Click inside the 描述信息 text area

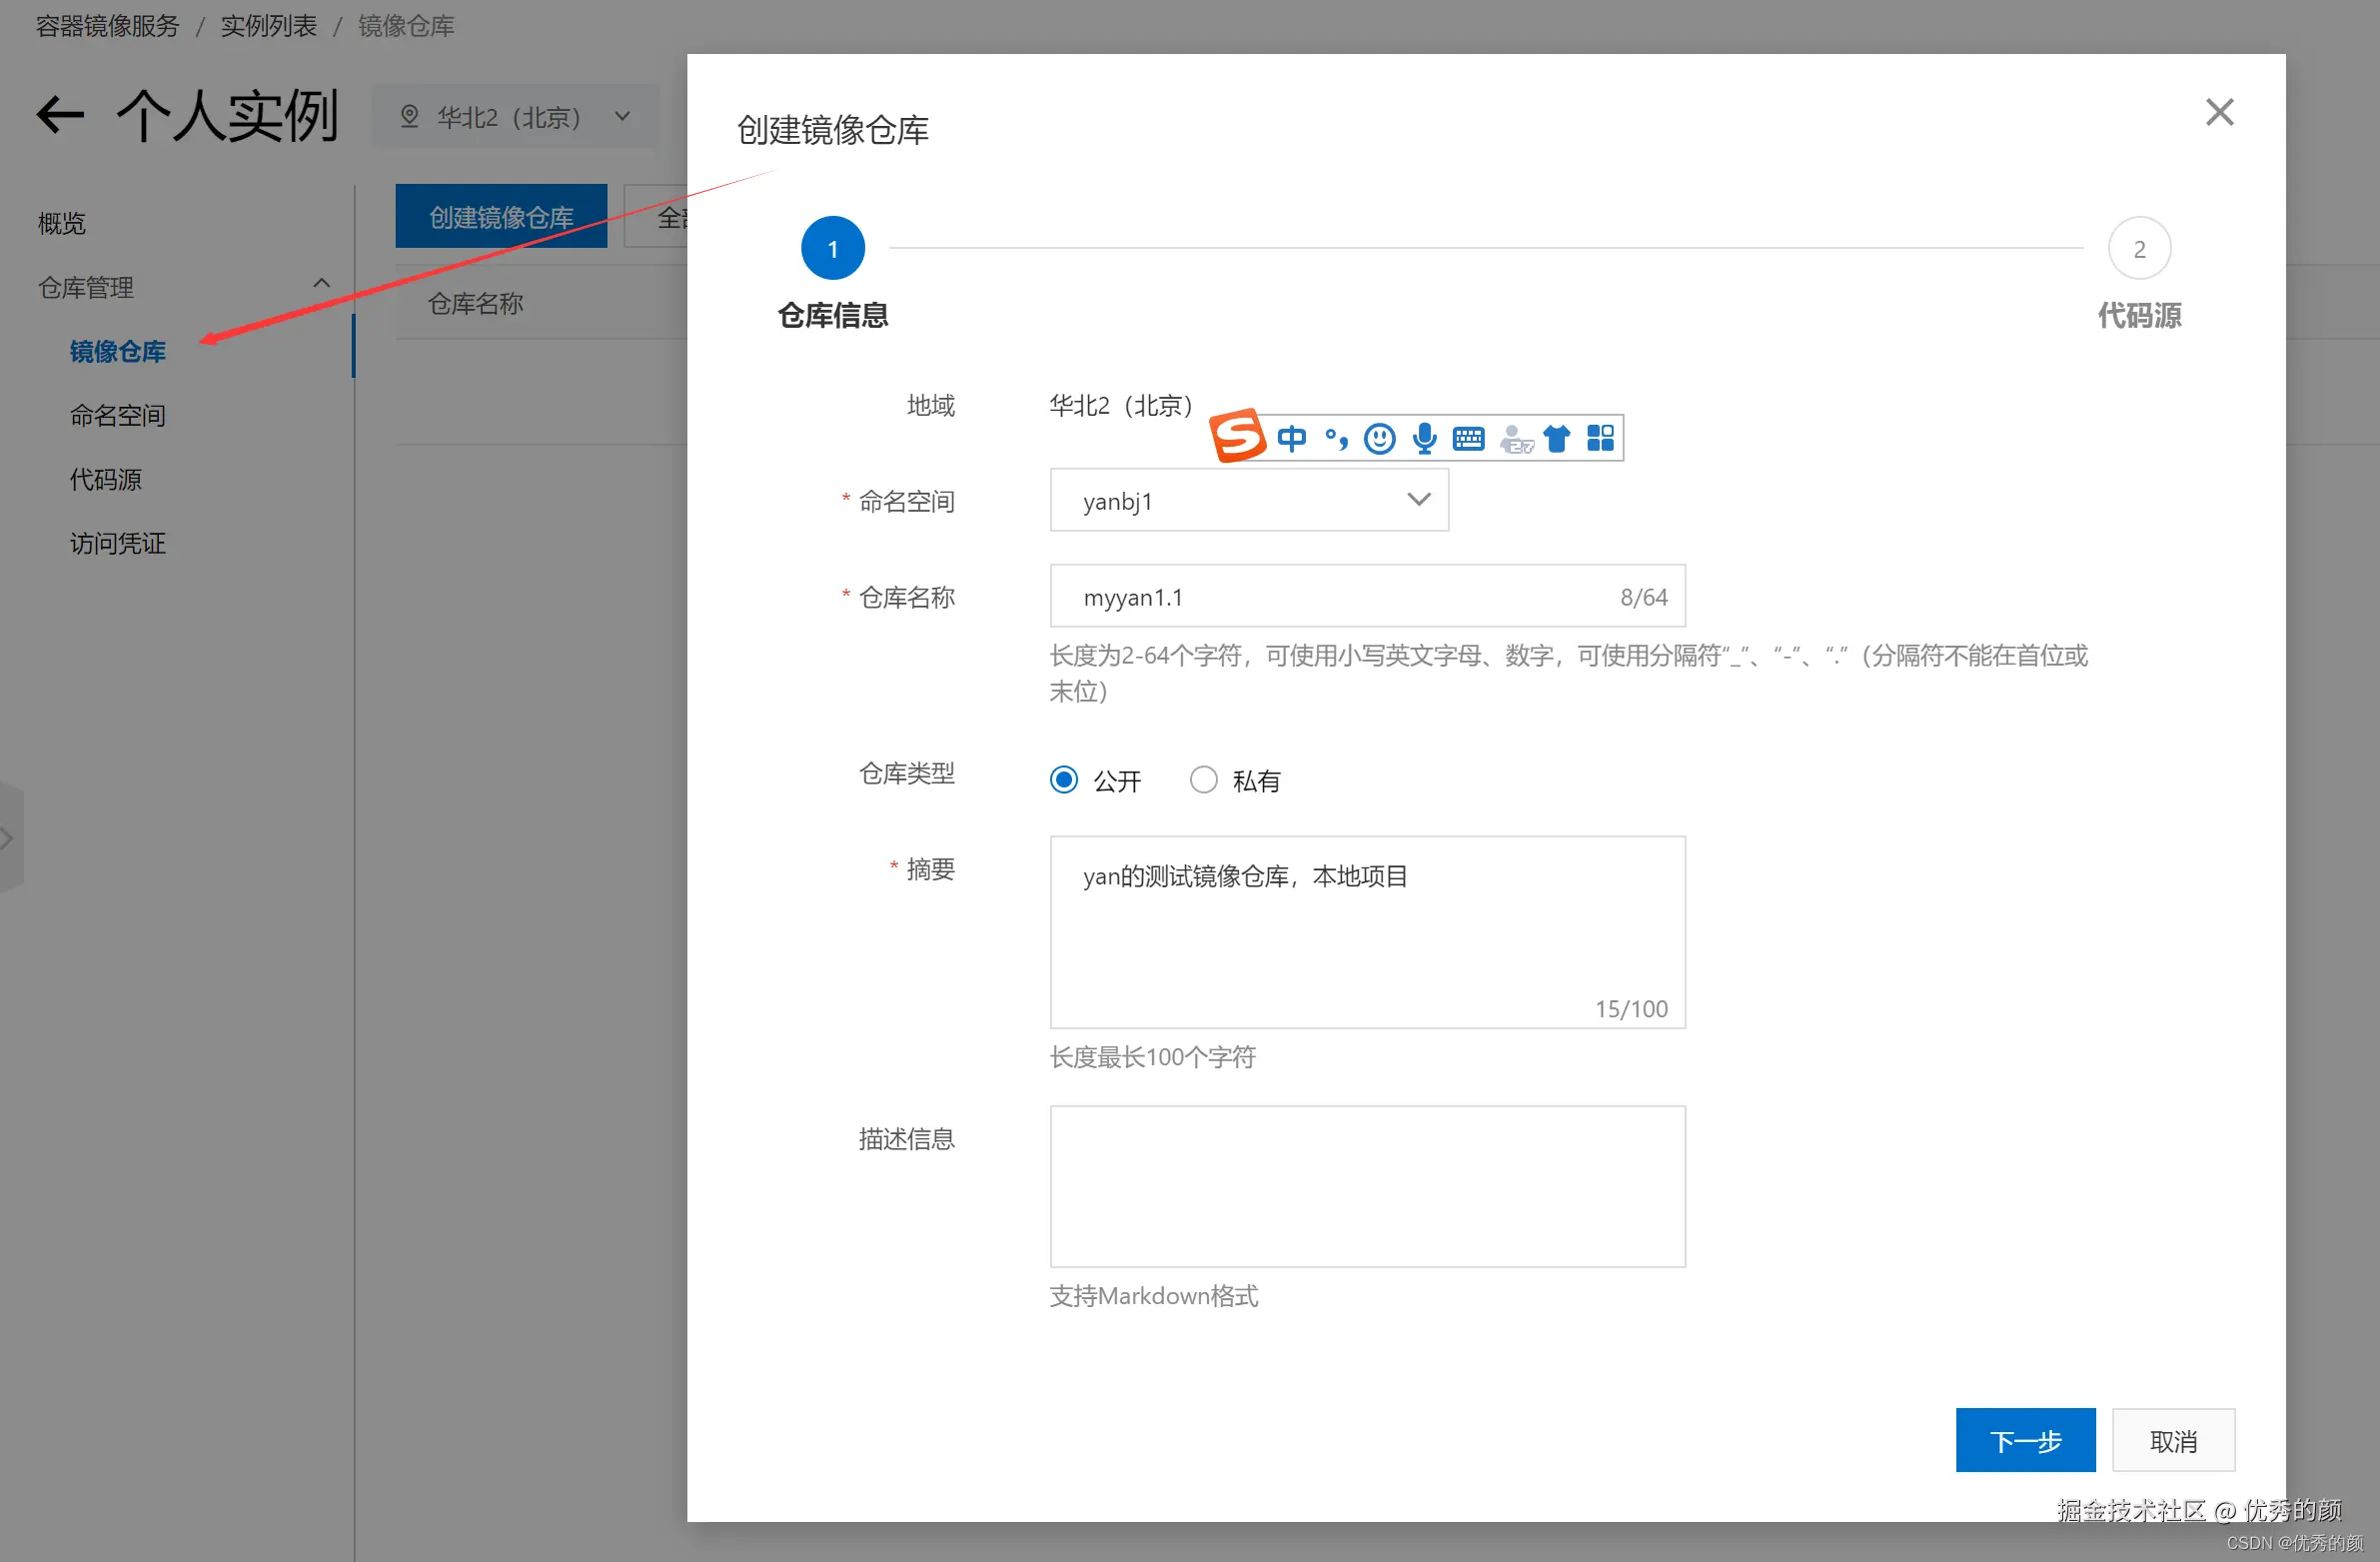[1367, 1185]
